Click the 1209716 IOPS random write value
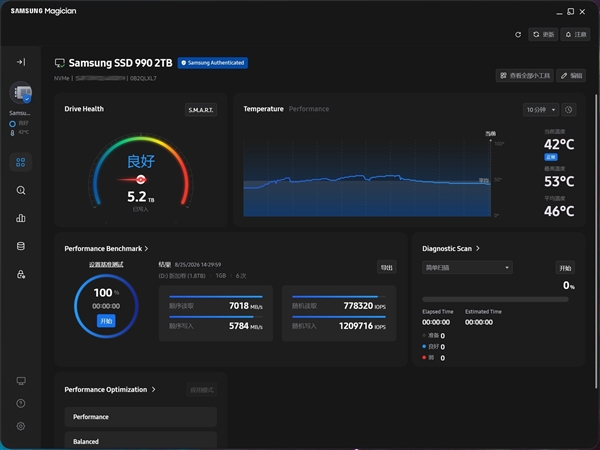Viewport: 600px width, 450px height. coord(362,326)
